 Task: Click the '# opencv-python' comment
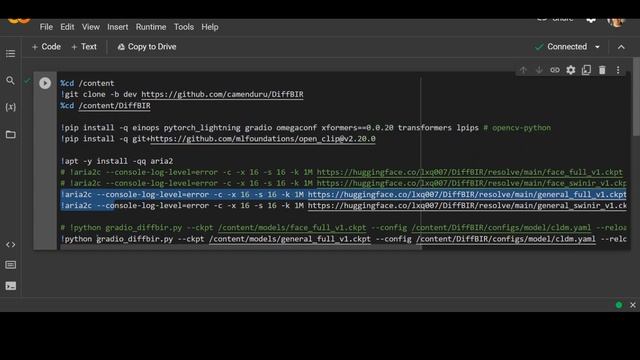[x=517, y=128]
